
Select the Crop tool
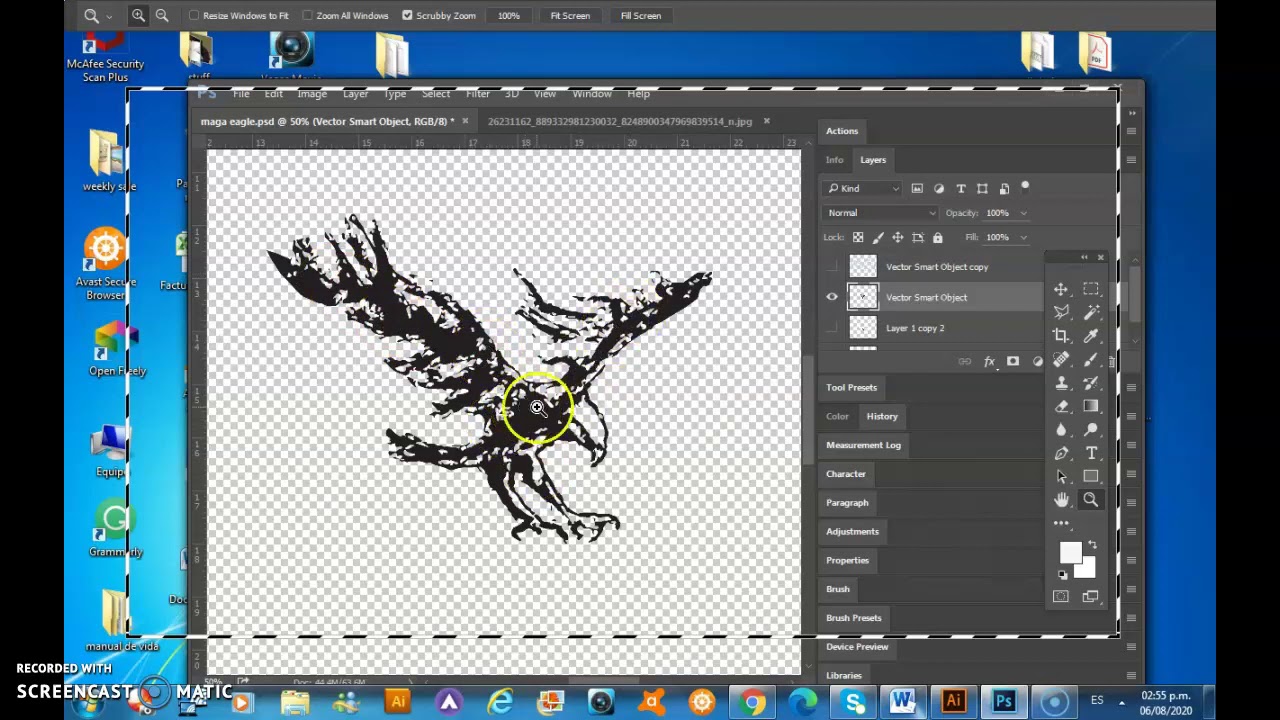(1061, 336)
